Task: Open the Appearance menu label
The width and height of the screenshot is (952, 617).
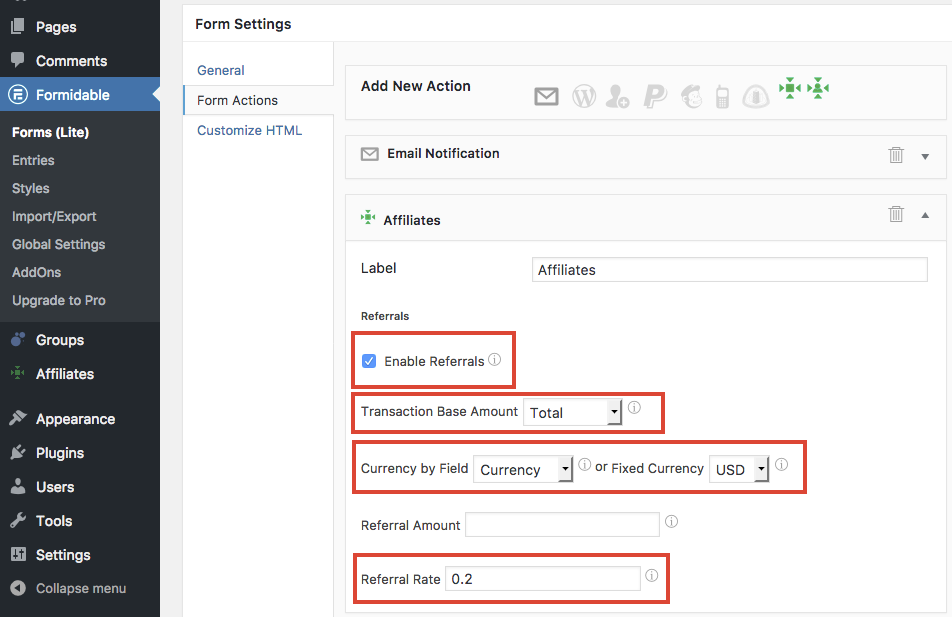Action: (75, 419)
